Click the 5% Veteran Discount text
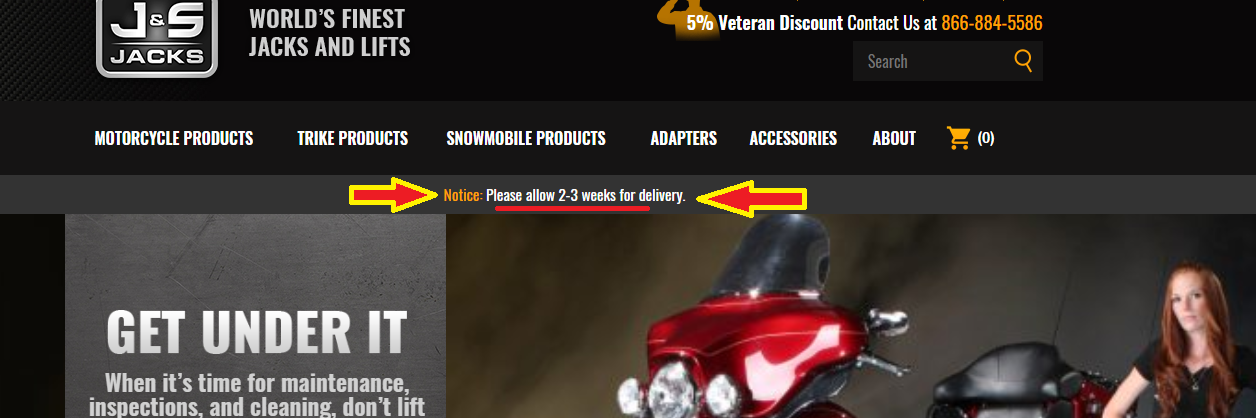This screenshot has height=418, width=1256. click(x=764, y=22)
